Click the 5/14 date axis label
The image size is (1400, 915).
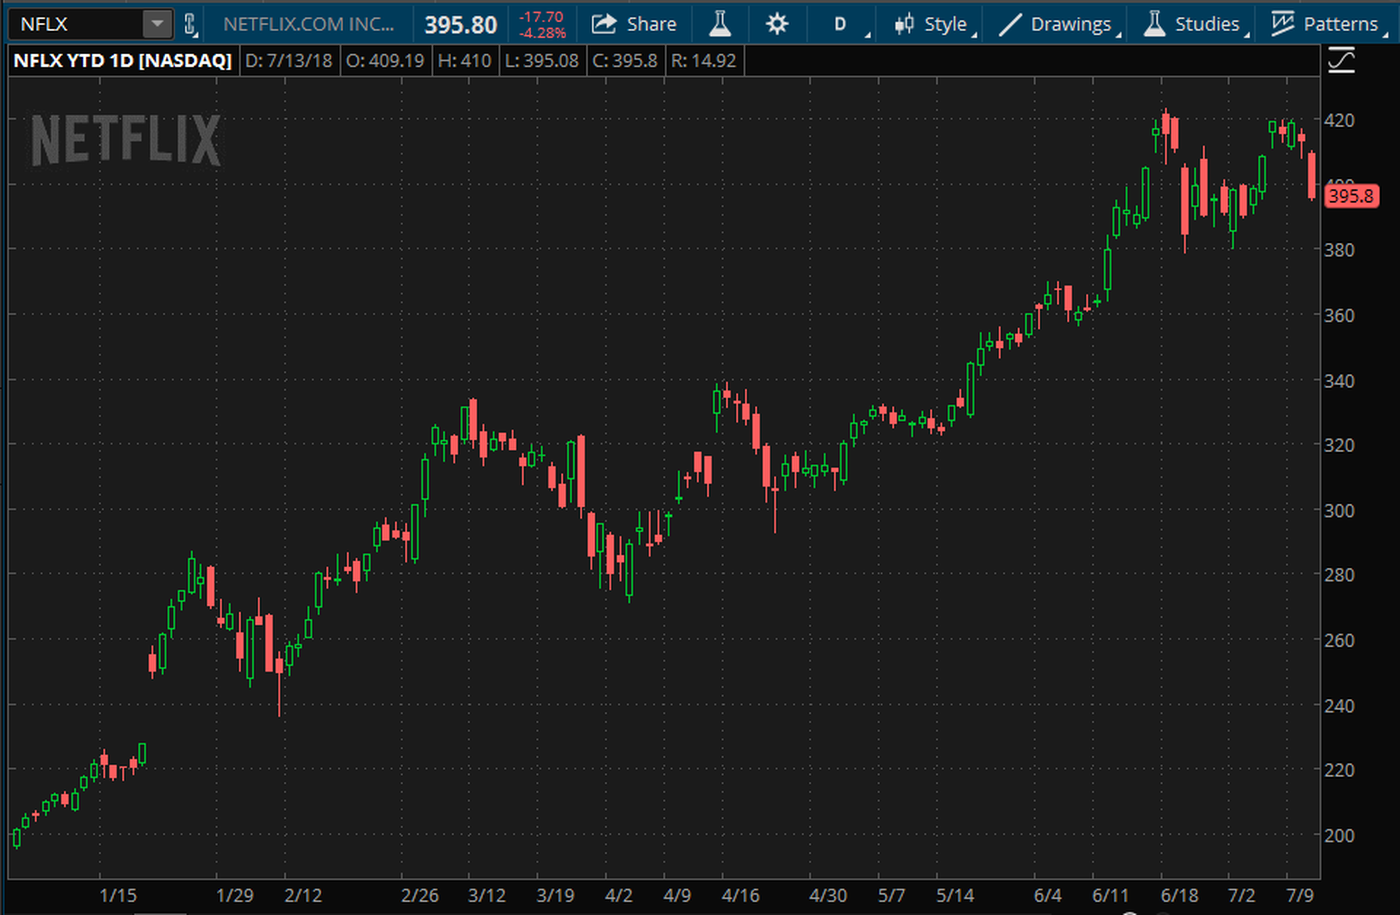pos(955,895)
